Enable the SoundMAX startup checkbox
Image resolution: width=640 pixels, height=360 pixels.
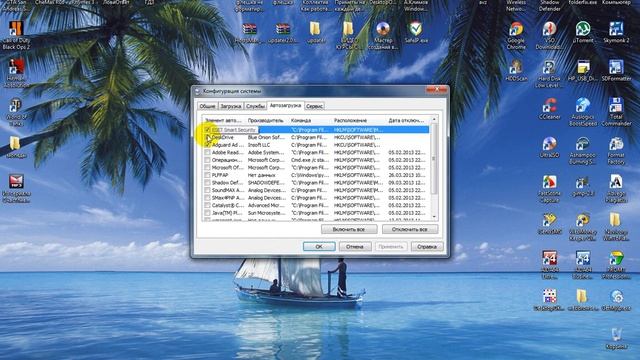pyautogui.click(x=207, y=190)
